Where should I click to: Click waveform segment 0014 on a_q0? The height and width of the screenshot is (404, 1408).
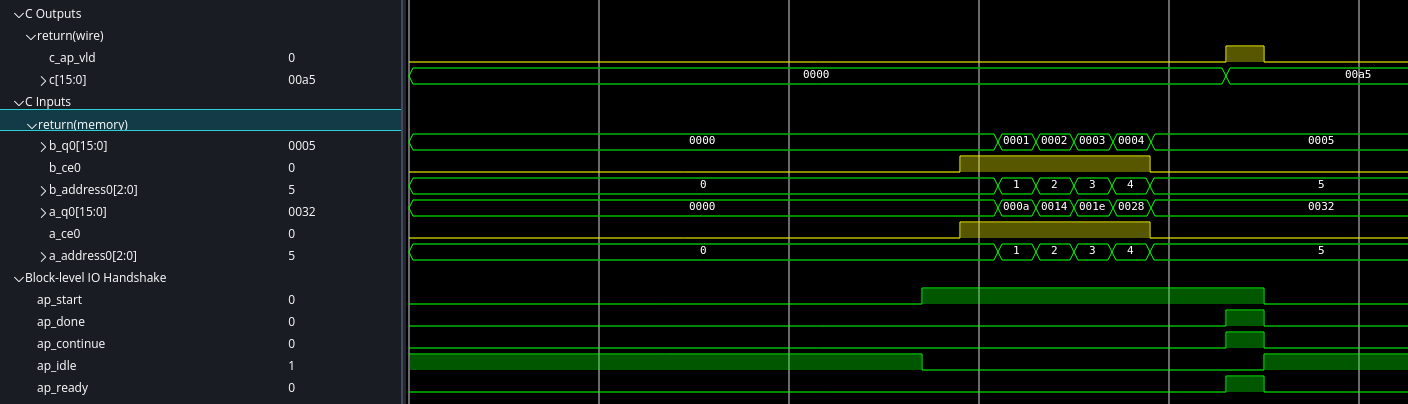pyautogui.click(x=1054, y=207)
